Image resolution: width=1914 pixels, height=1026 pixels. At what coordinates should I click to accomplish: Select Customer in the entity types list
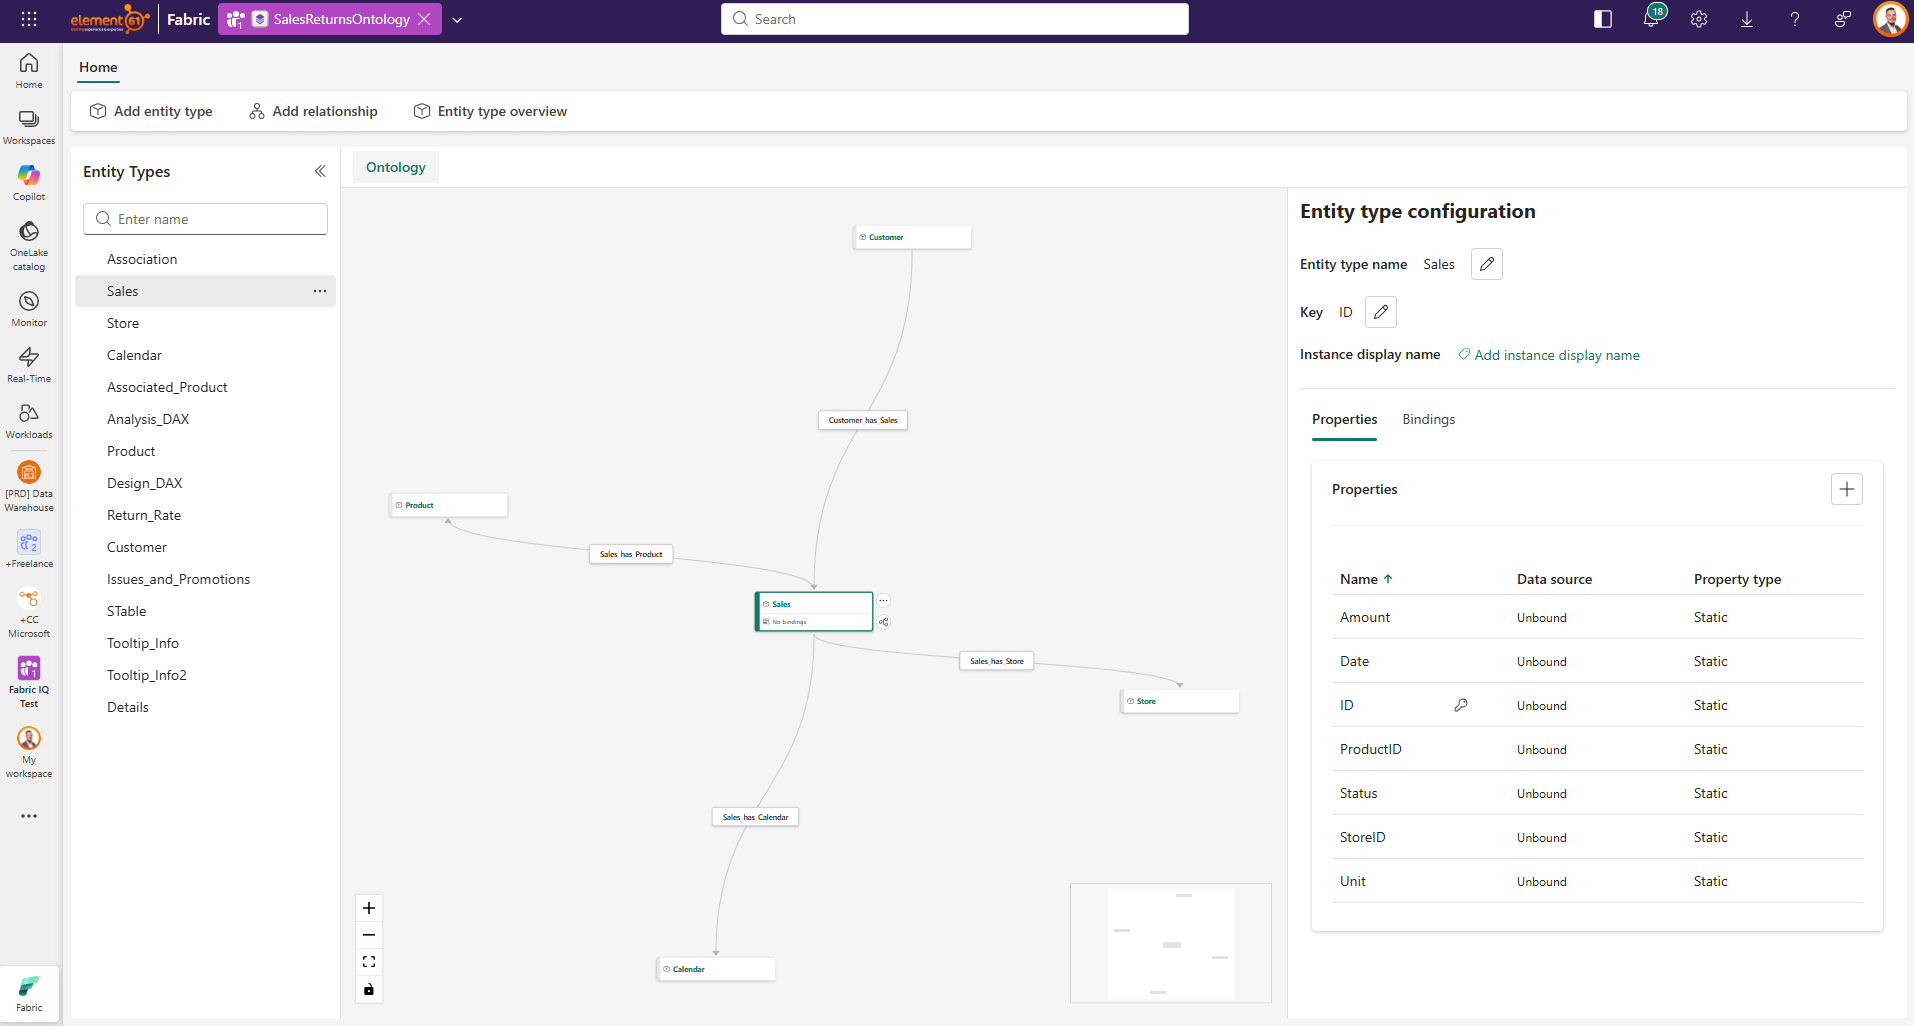[137, 547]
